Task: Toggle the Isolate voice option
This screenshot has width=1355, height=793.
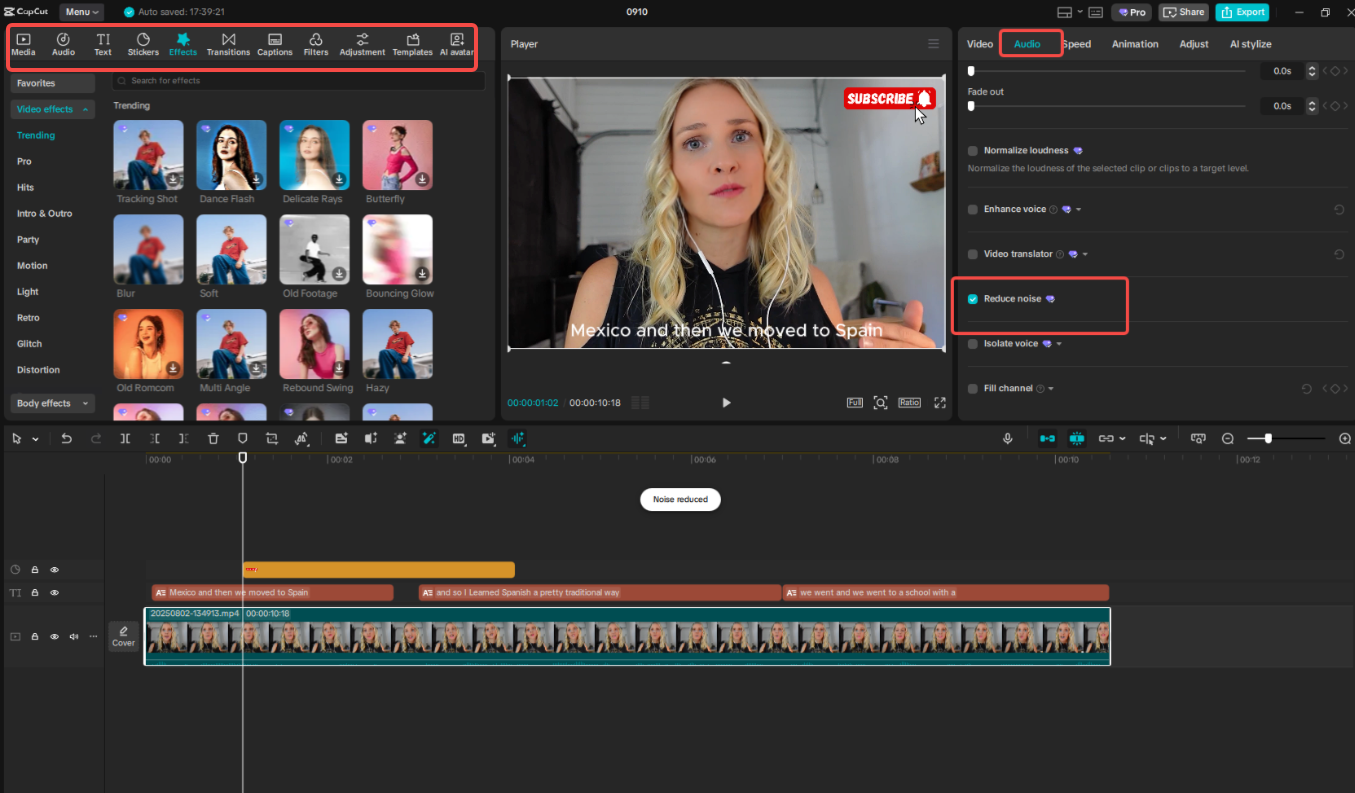Action: coord(971,343)
